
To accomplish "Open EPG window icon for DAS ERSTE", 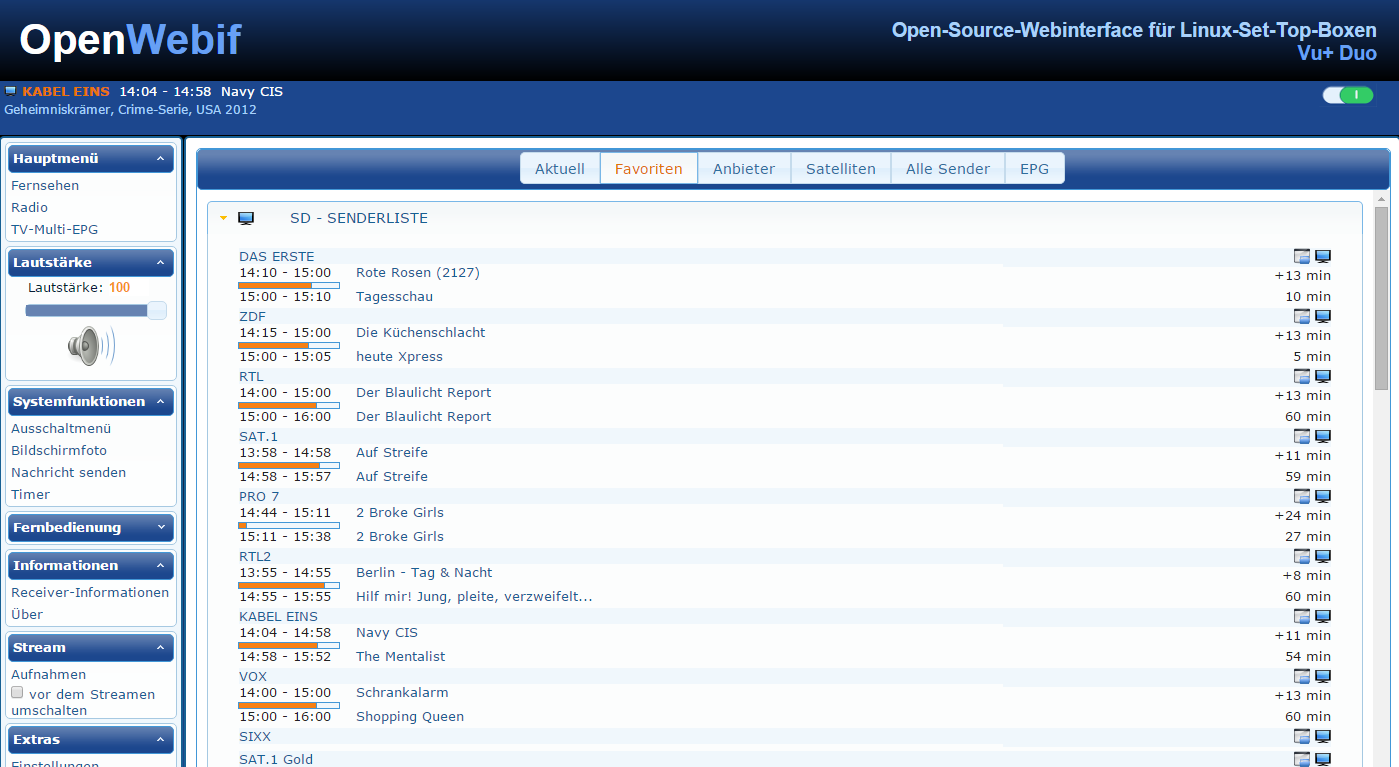I will pos(1302,256).
